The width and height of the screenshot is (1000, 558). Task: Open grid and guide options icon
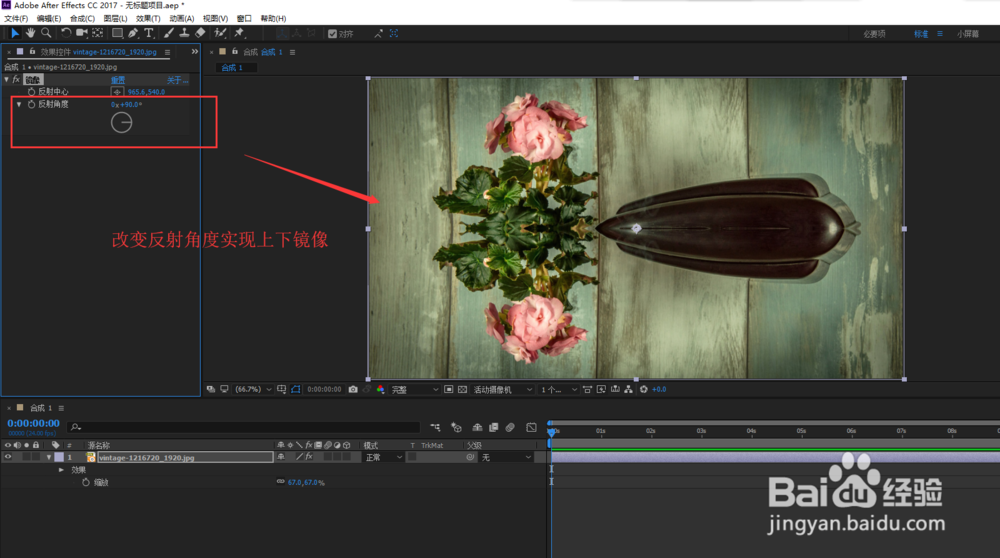pyautogui.click(x=281, y=389)
